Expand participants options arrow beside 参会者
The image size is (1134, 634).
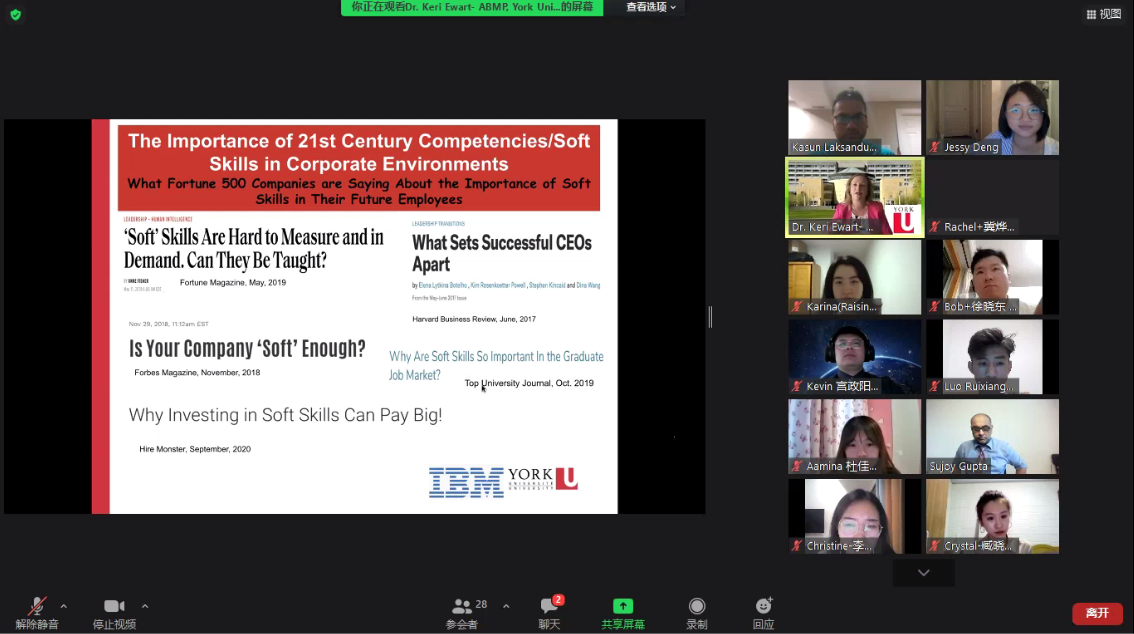click(506, 607)
